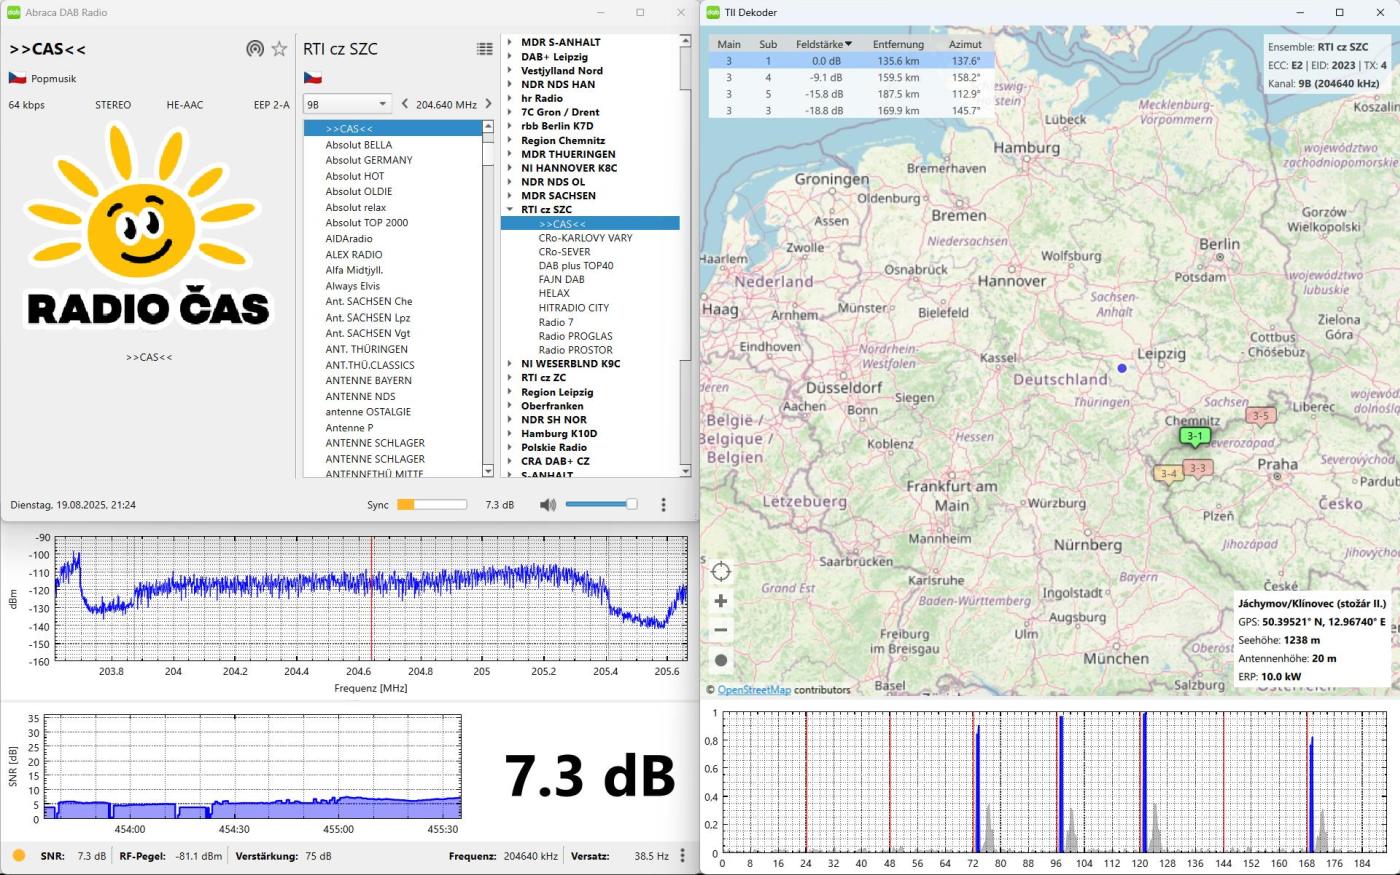Click the announcement broadcast icon beside the star
1400x875 pixels.
pos(255,49)
